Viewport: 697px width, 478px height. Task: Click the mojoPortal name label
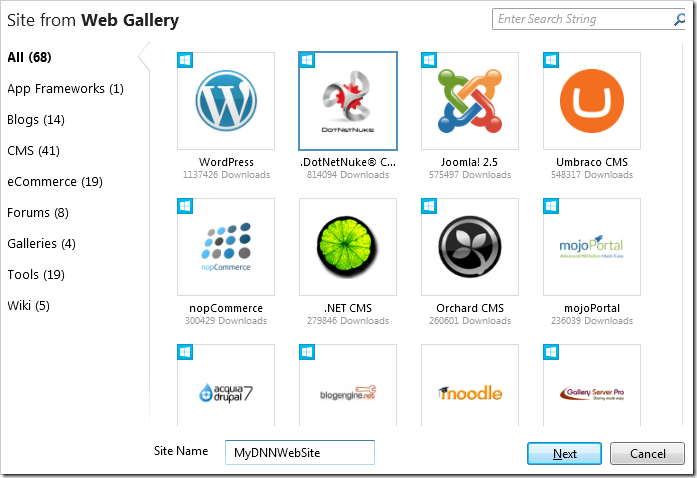coord(592,309)
